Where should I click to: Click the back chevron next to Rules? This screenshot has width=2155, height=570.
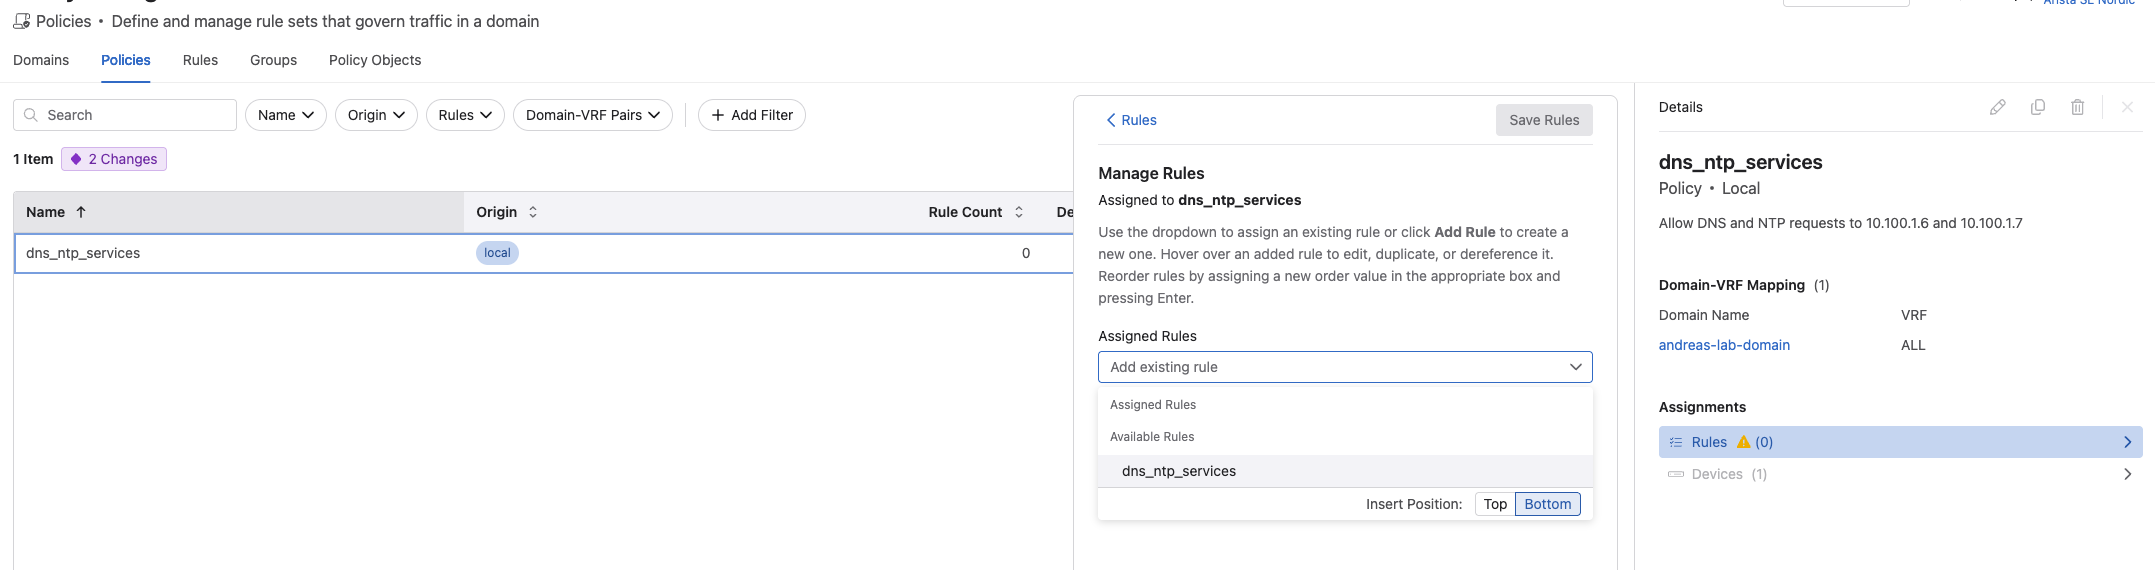pyautogui.click(x=1110, y=120)
